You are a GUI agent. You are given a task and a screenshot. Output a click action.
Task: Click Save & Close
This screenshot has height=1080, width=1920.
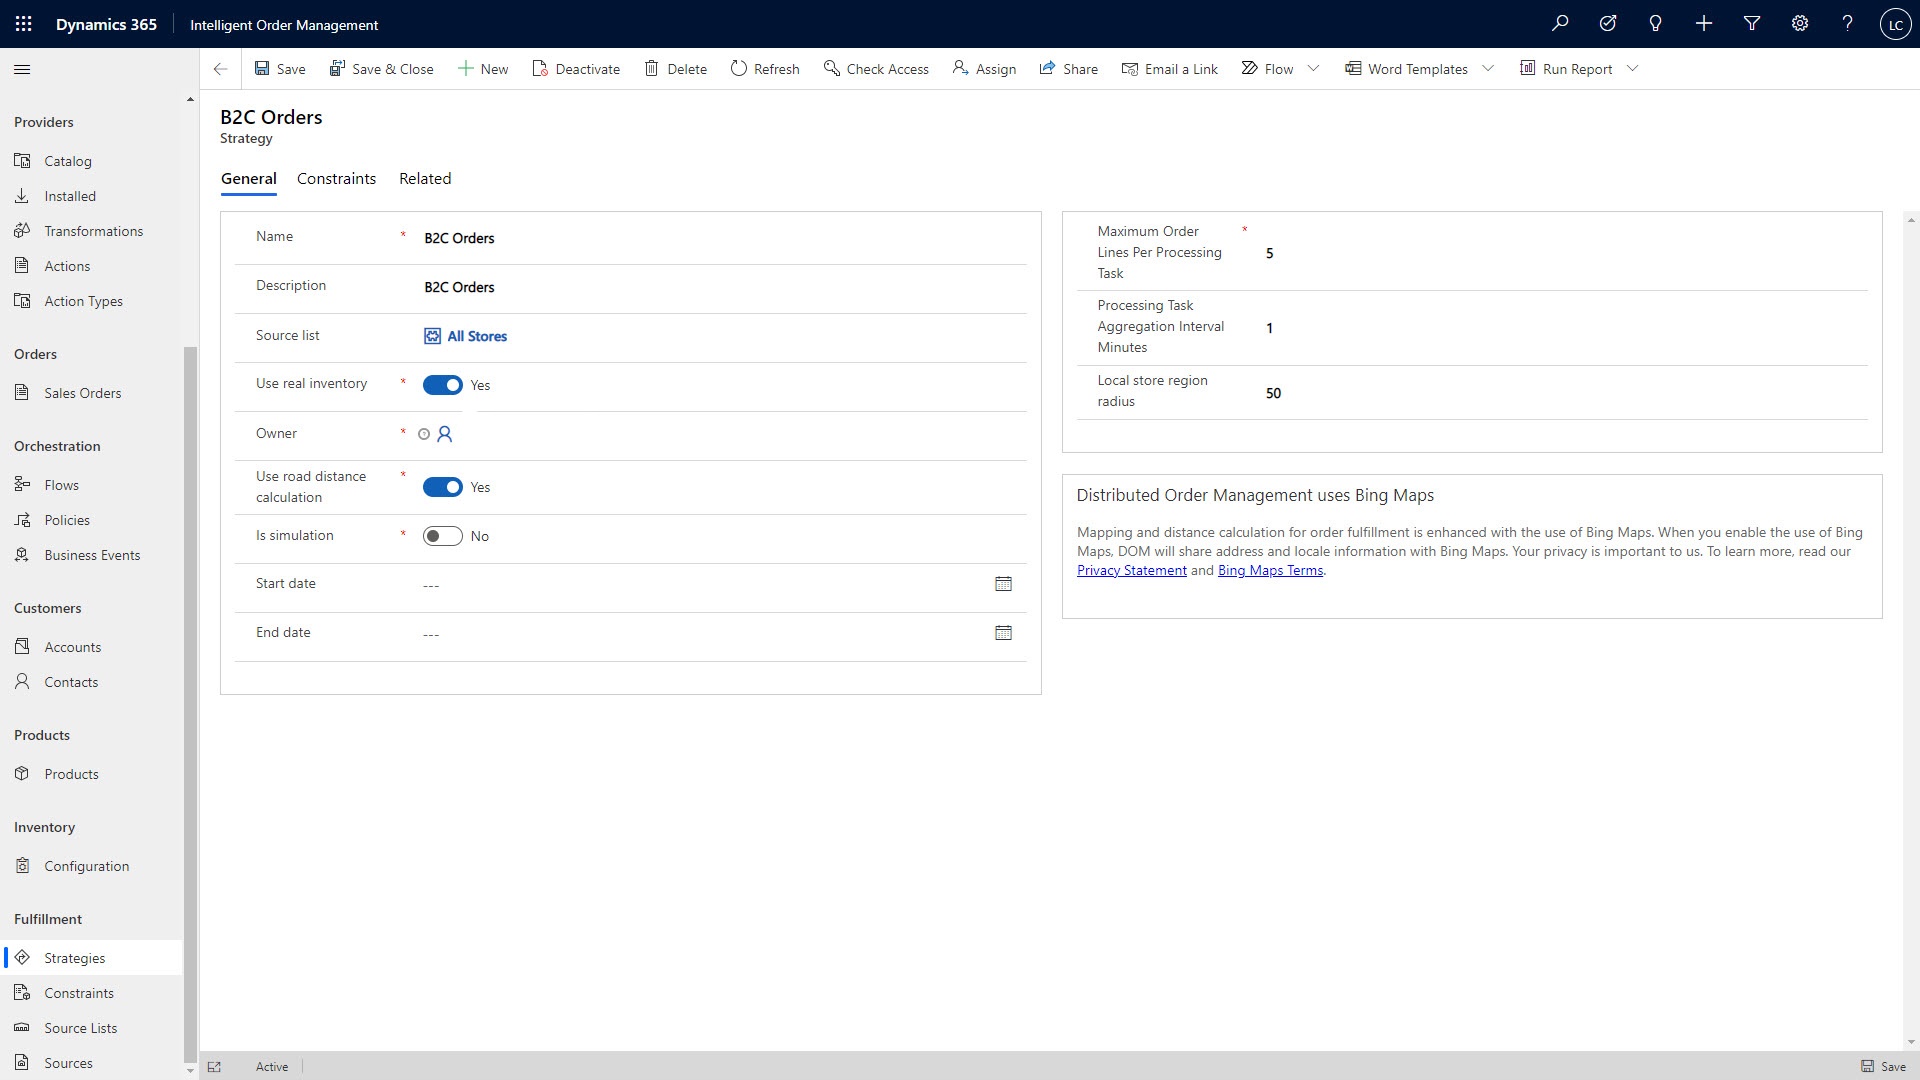381,69
